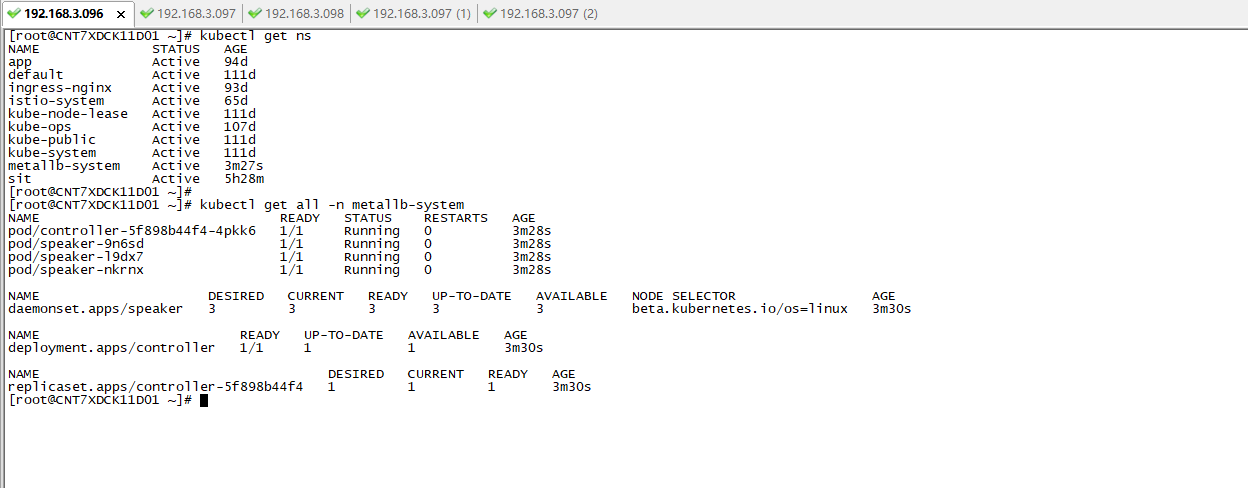Click the 'pod/speaker-l9dx7' pod name

click(76, 257)
